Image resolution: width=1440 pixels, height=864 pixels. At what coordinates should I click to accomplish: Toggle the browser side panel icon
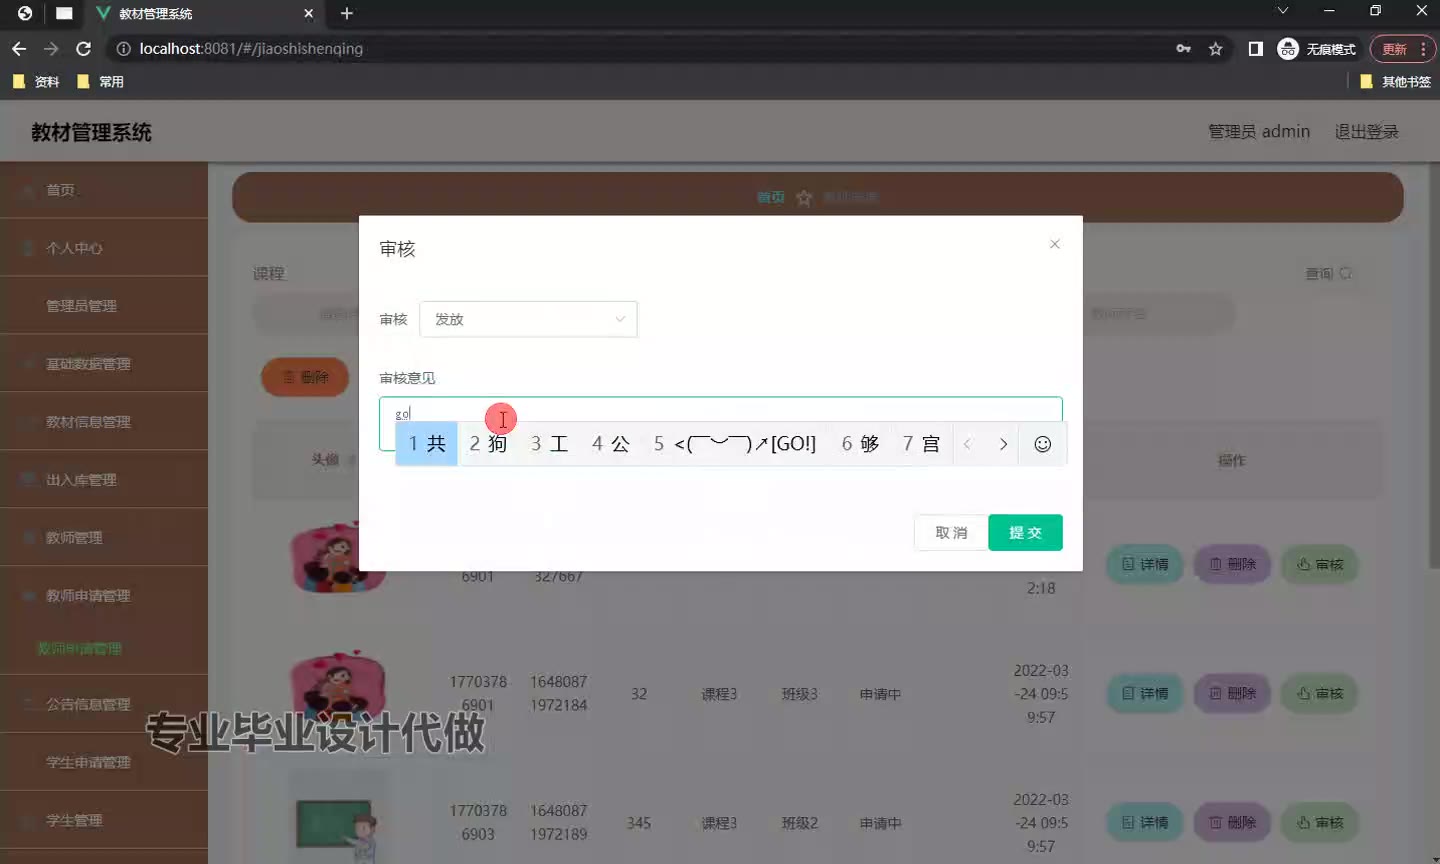[x=1255, y=48]
